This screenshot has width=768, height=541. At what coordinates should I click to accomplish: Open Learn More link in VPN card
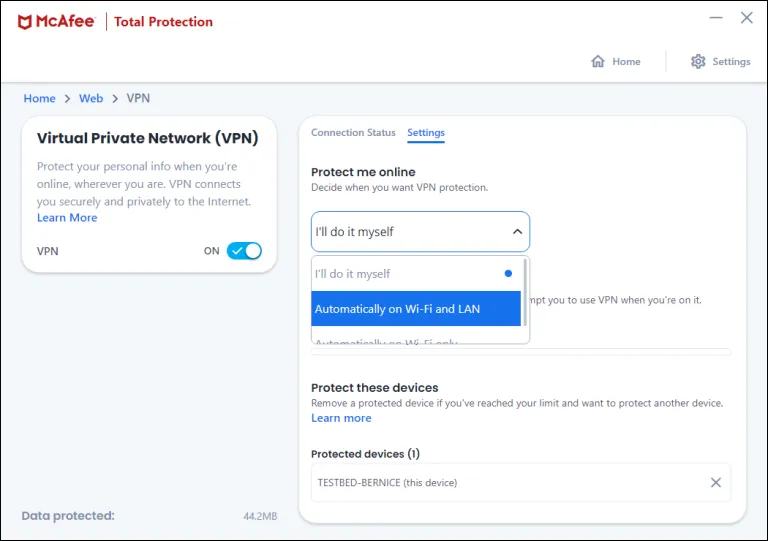(x=67, y=218)
